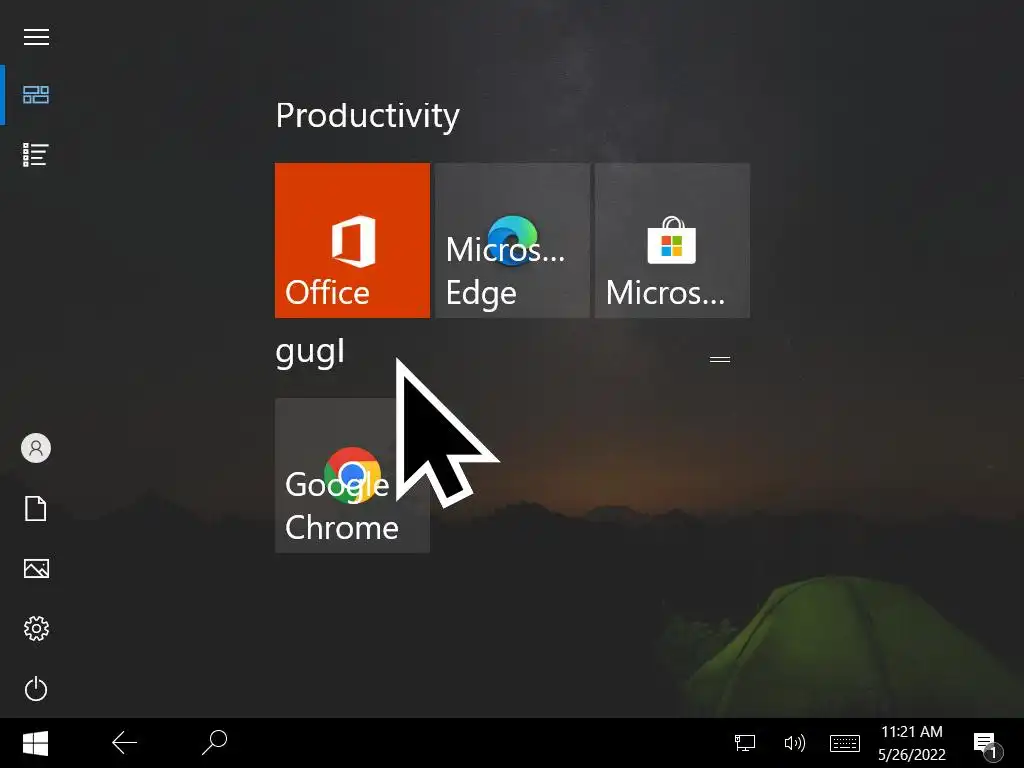This screenshot has height=768, width=1024.
Task: Launch the Office tile
Action: 353,240
